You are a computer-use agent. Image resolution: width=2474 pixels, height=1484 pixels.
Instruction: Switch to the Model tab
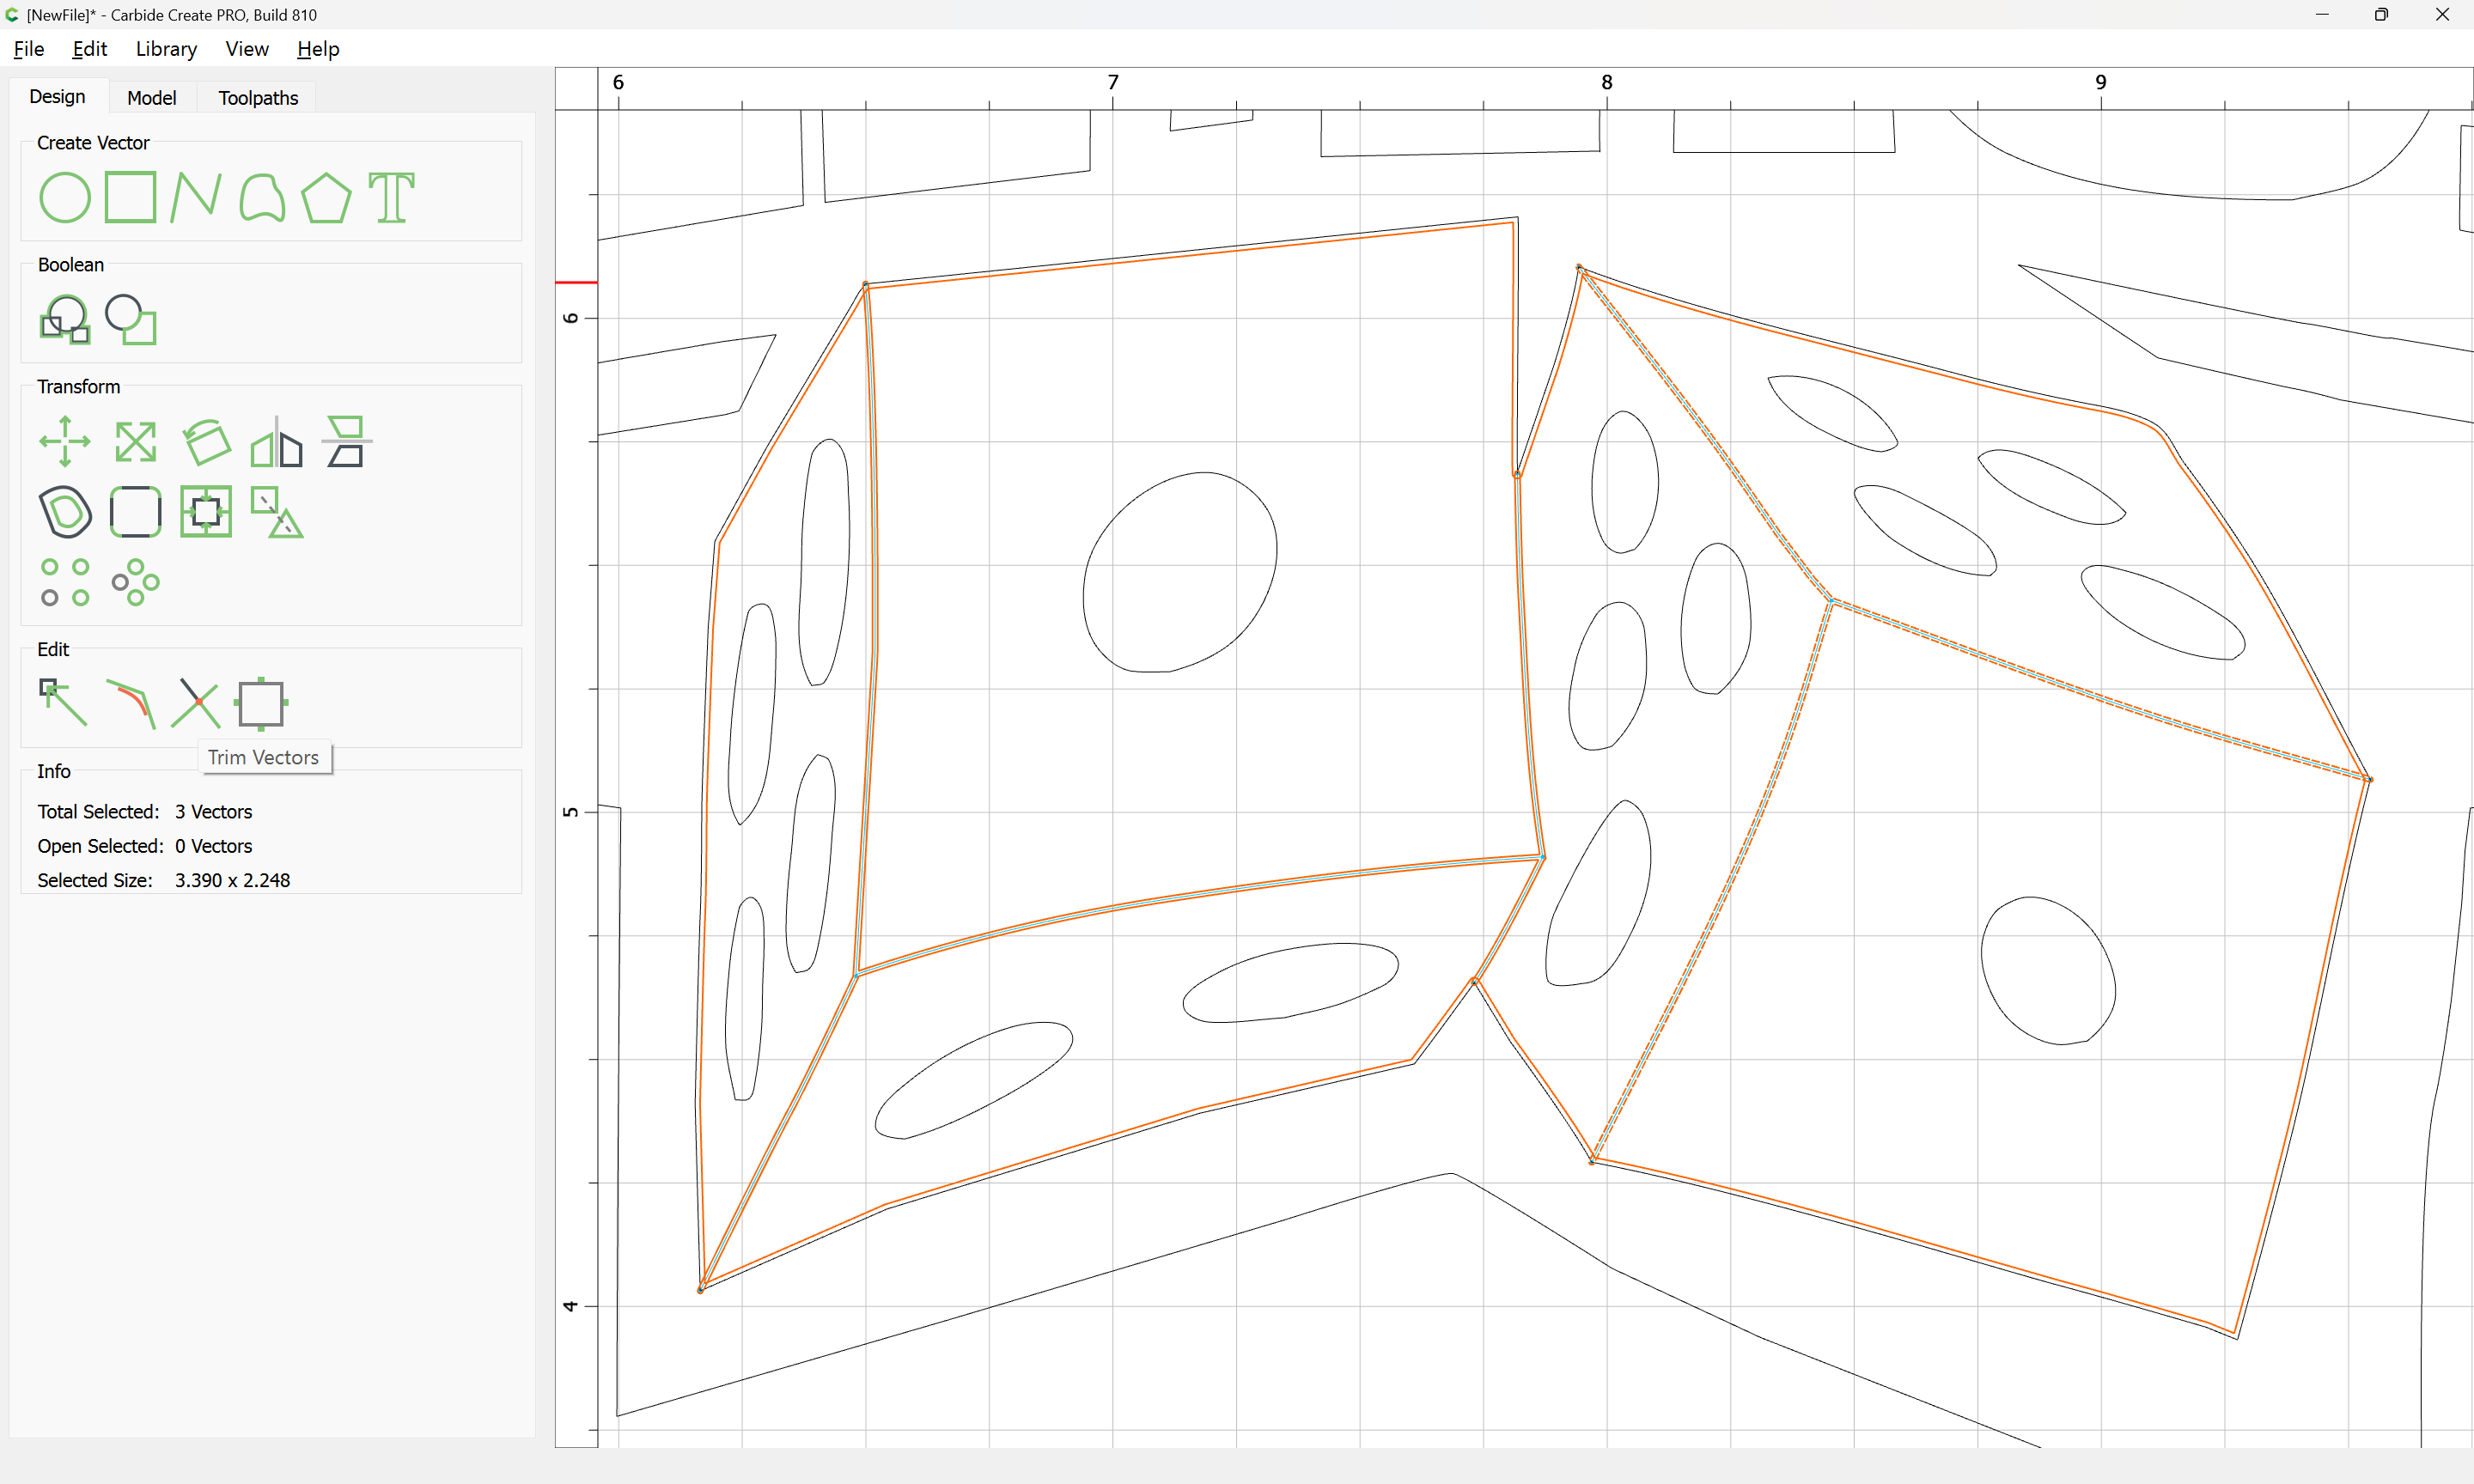152,98
